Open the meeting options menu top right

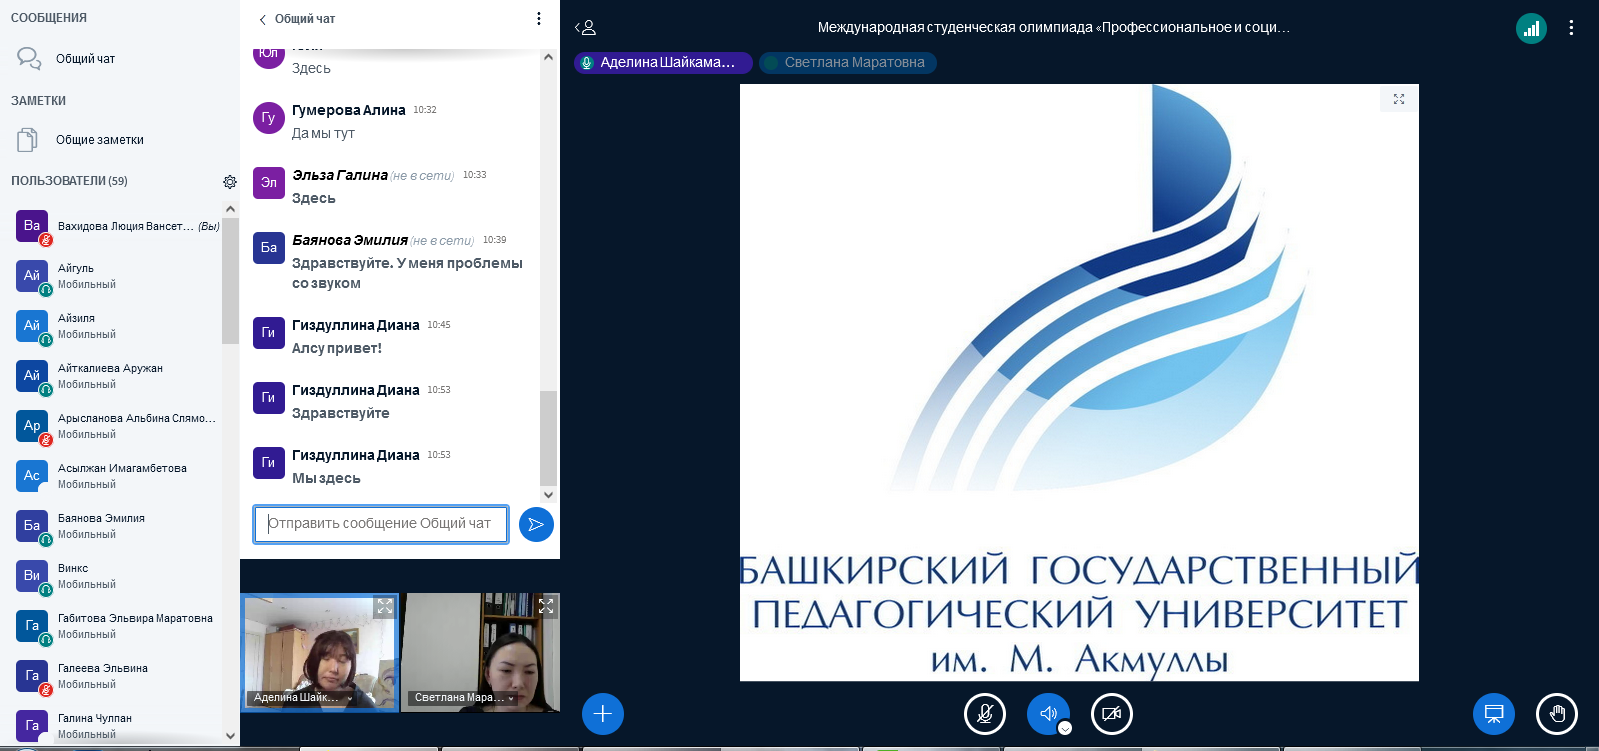point(1571,28)
